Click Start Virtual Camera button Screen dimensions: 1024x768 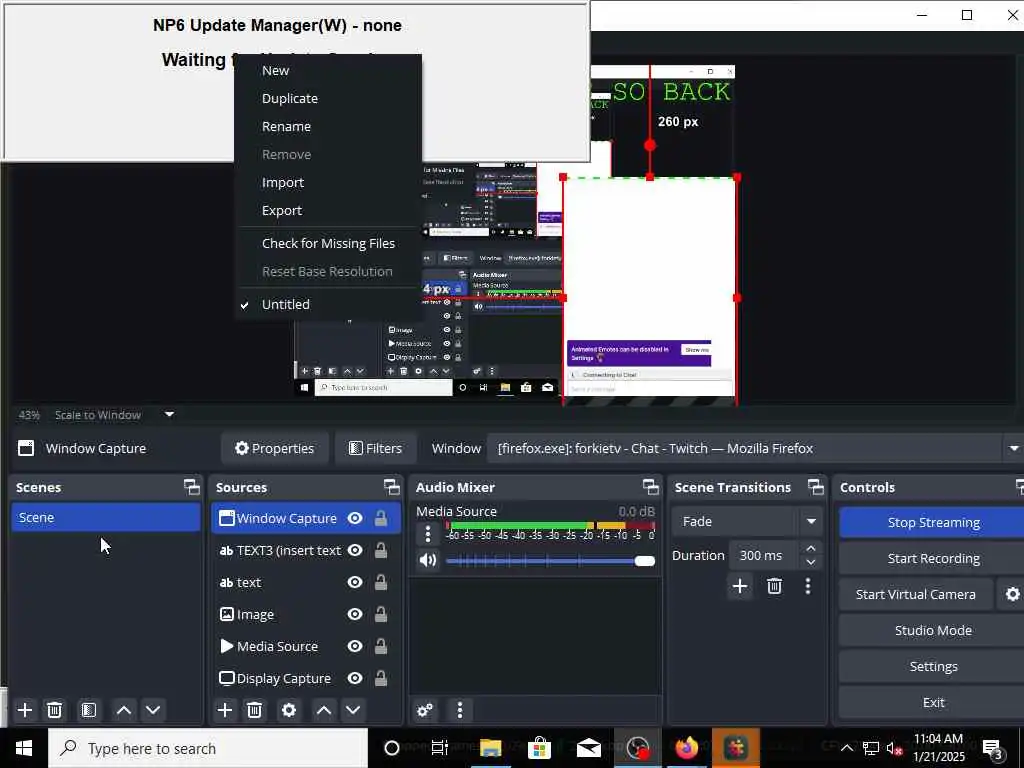click(916, 594)
